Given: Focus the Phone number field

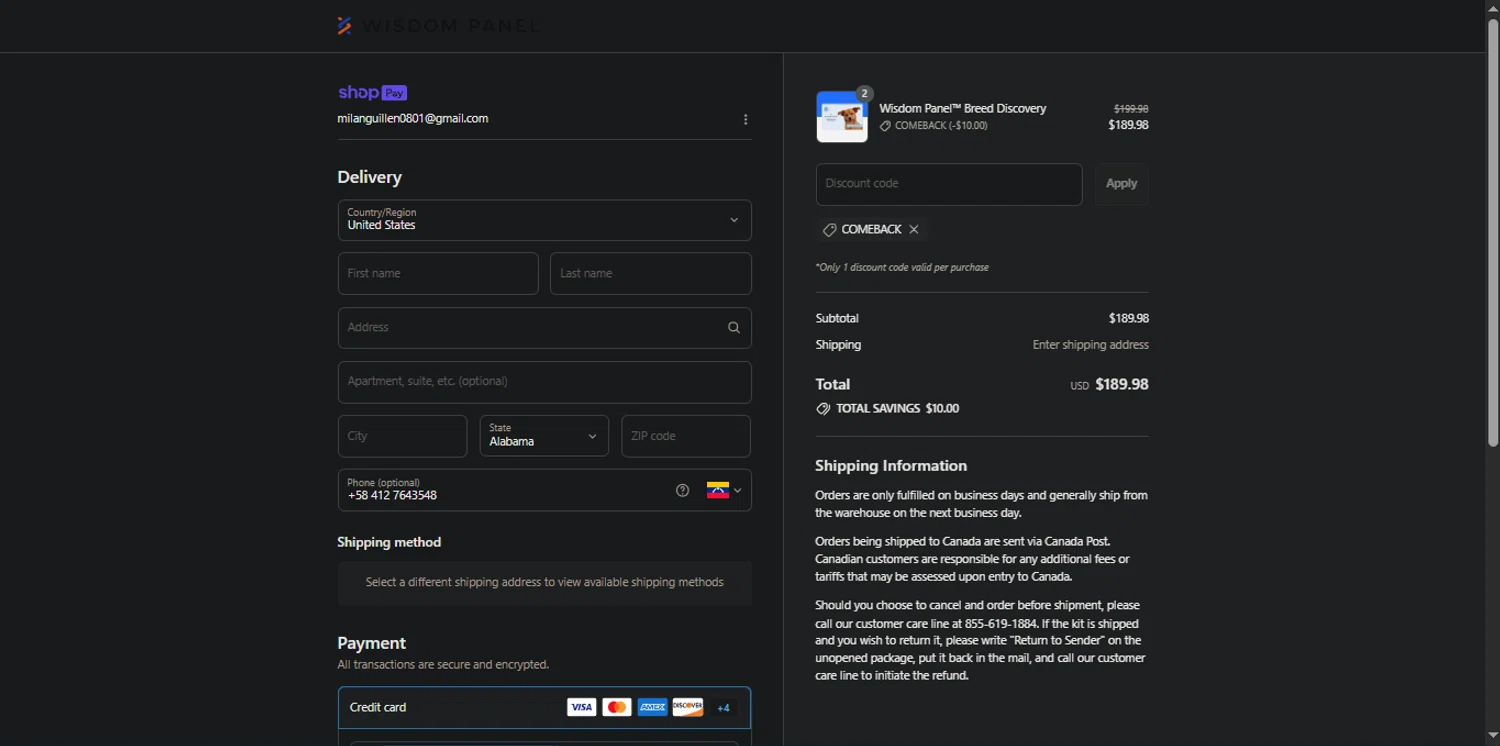Looking at the screenshot, I should click(544, 490).
